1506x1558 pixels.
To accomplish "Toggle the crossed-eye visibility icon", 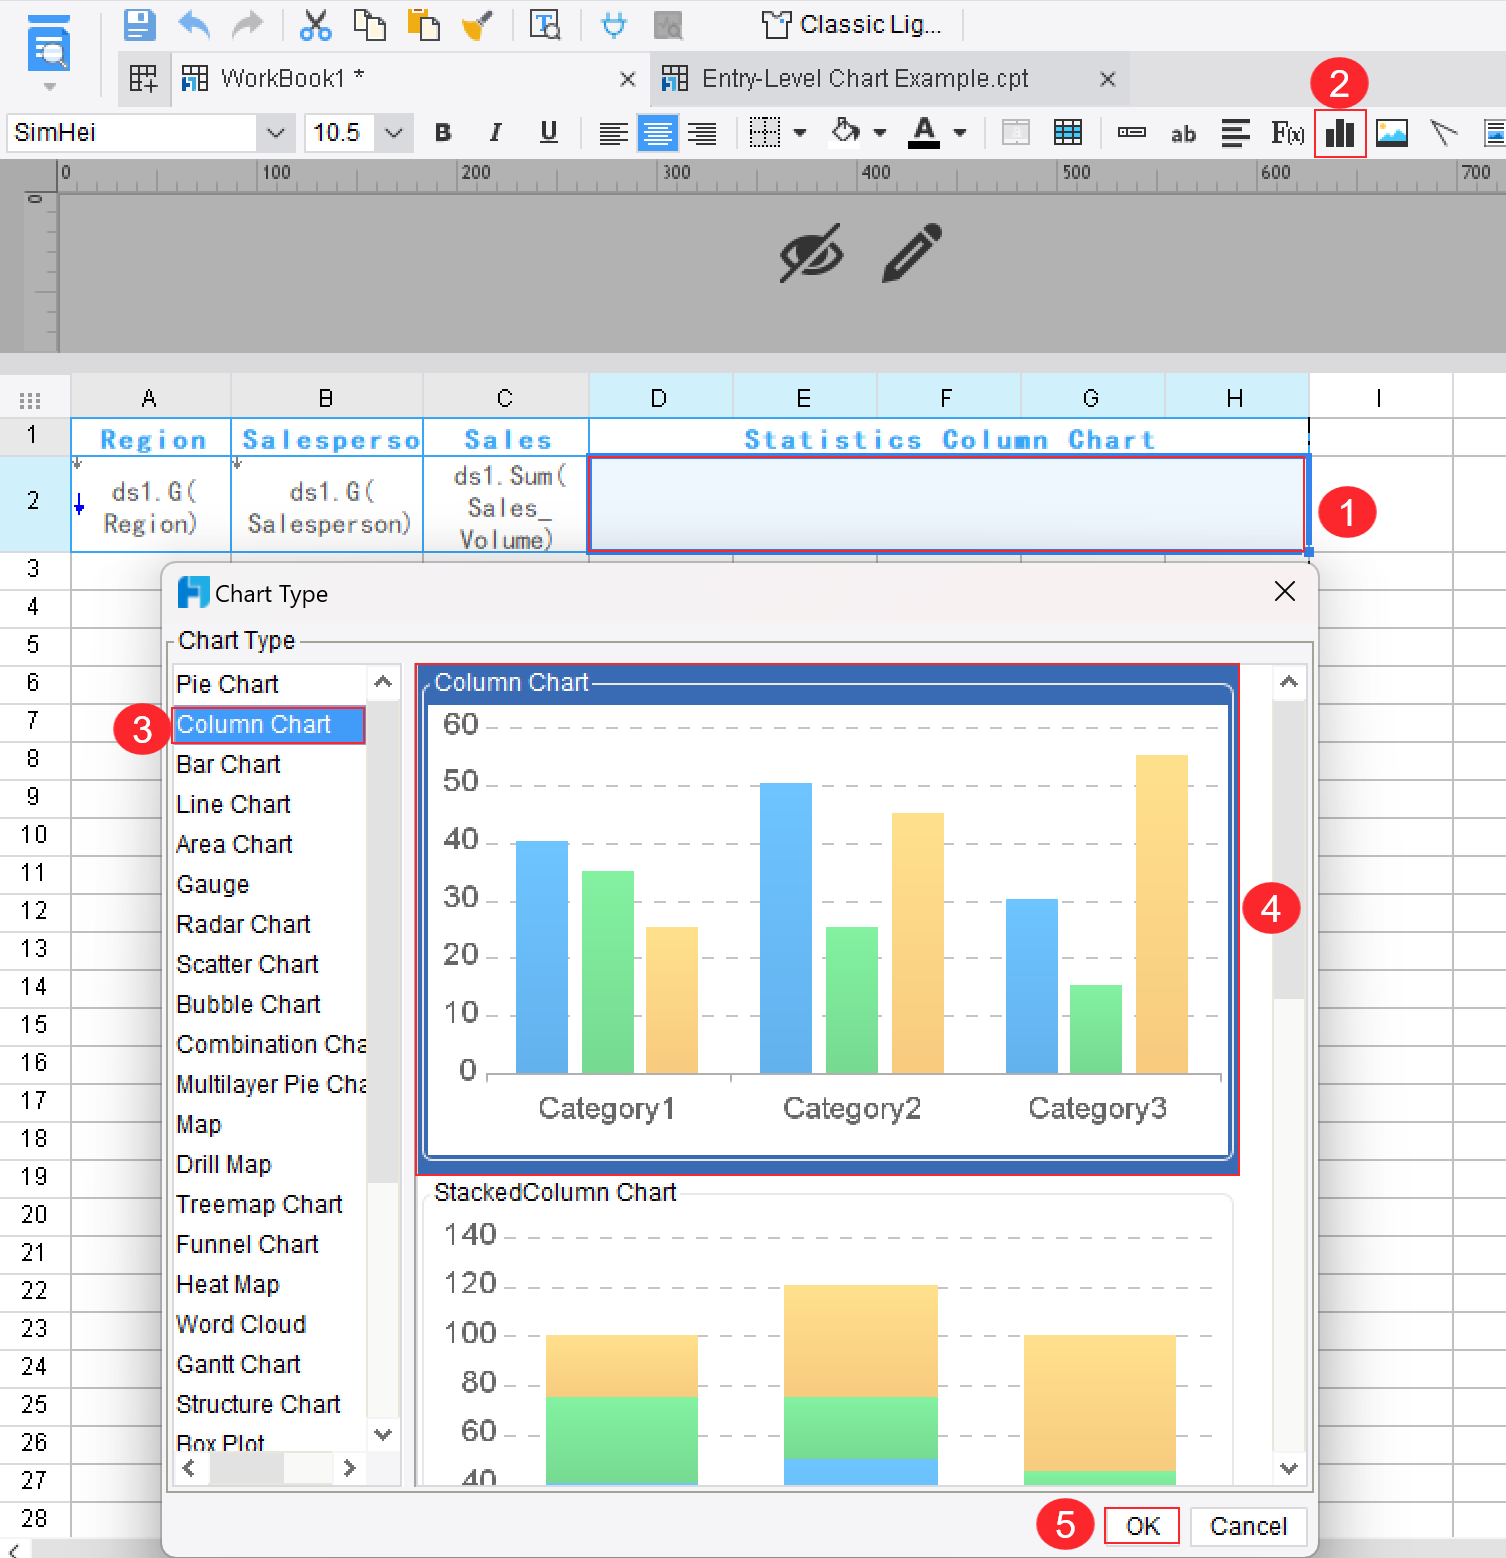I will pos(811,252).
